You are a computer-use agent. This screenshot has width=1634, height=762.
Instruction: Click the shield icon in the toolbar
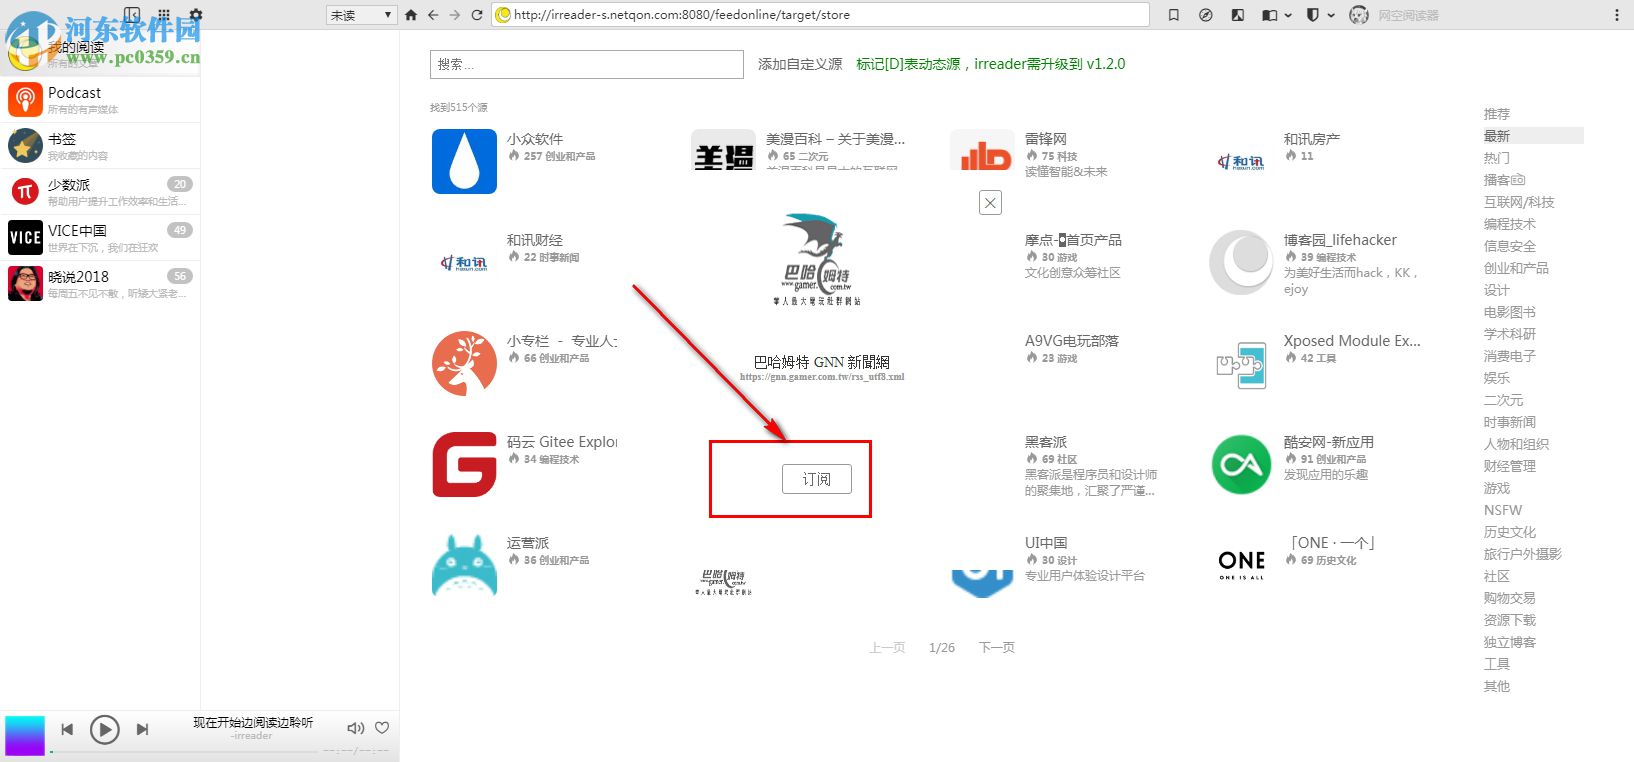pyautogui.click(x=1313, y=15)
